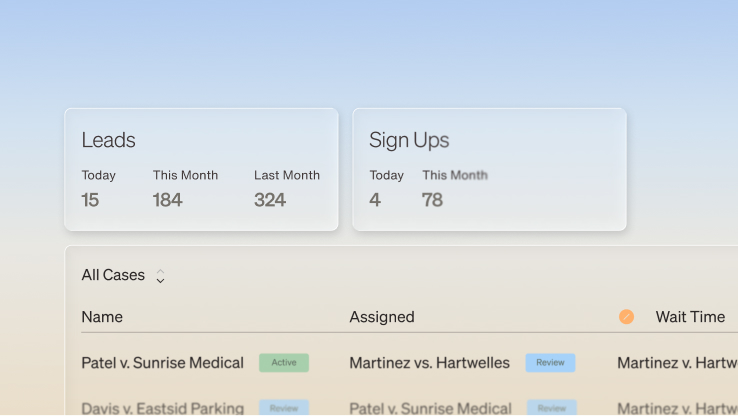Click Leads This Month value 184
The image size is (738, 416).
(168, 200)
